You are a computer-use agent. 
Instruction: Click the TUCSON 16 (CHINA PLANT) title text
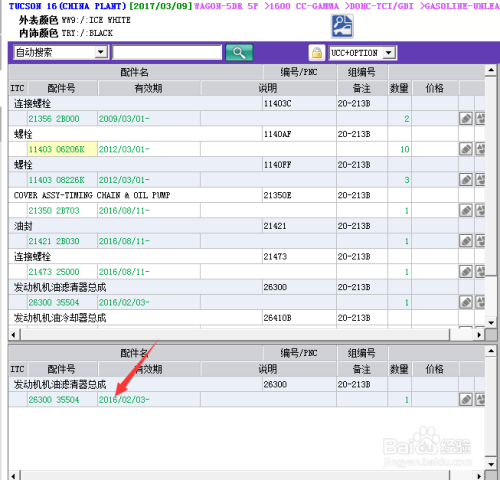[68, 6]
